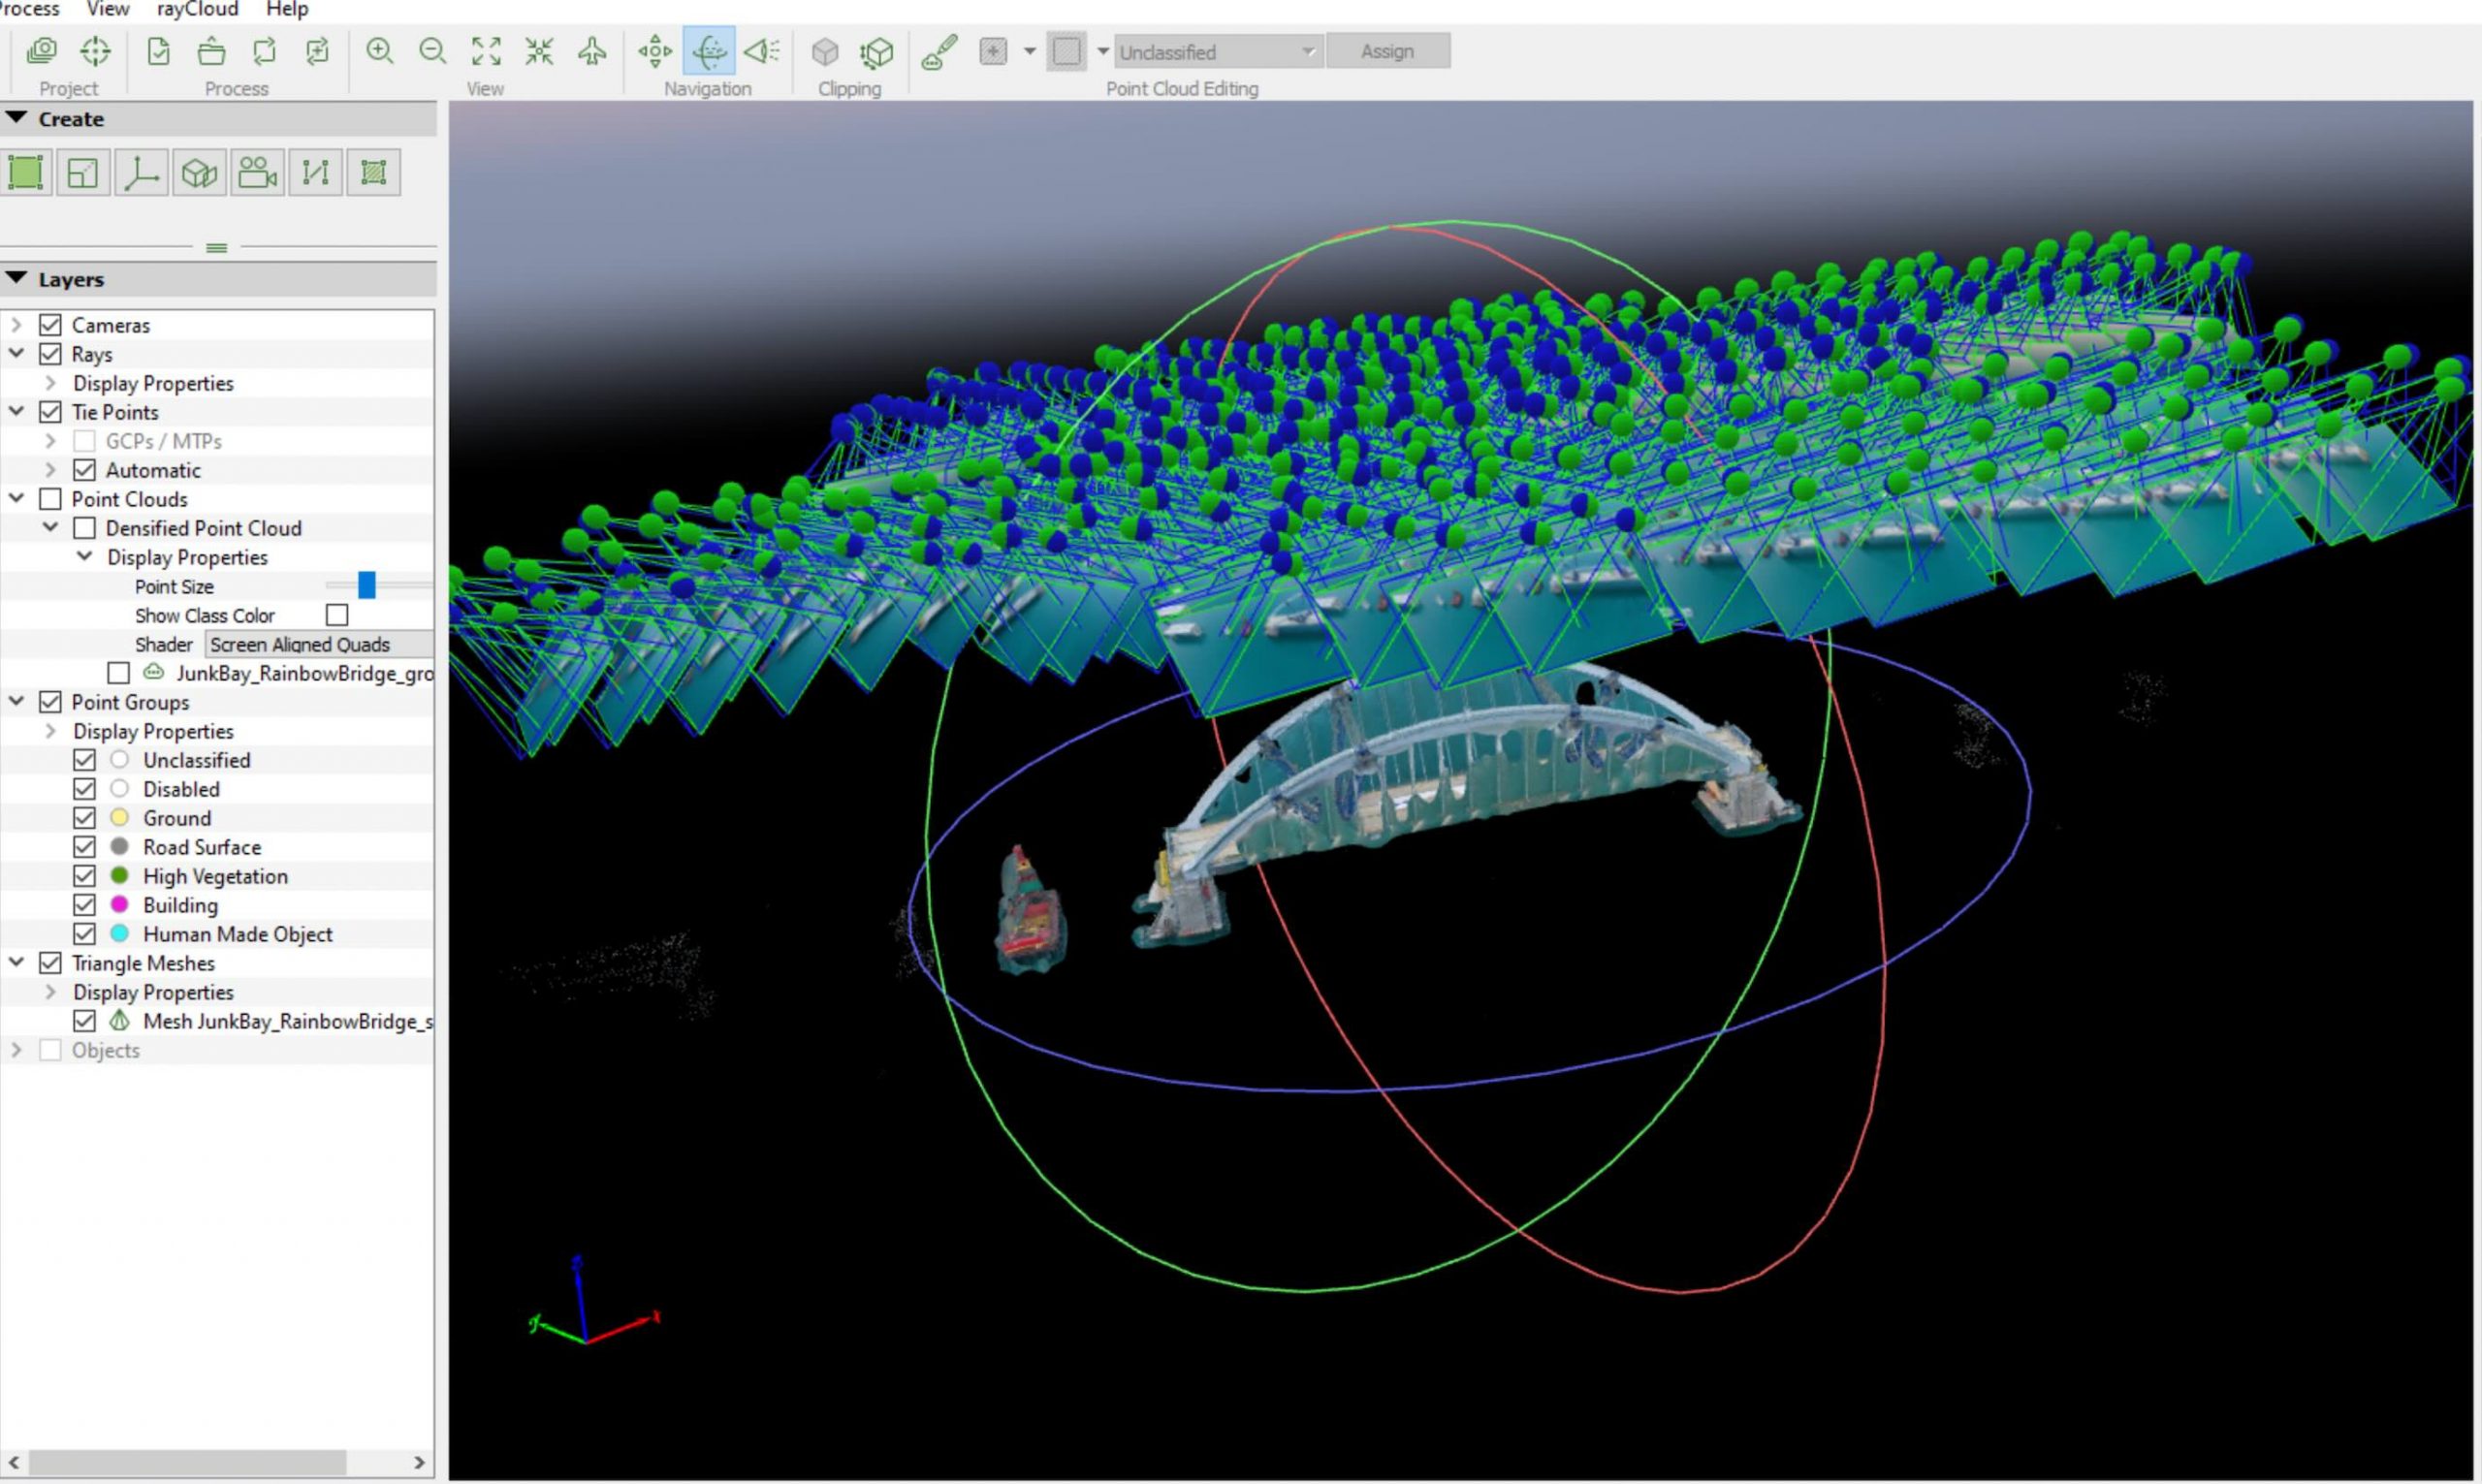Select the trackball orbit navigation icon
The width and height of the screenshot is (2482, 1484).
tap(709, 51)
